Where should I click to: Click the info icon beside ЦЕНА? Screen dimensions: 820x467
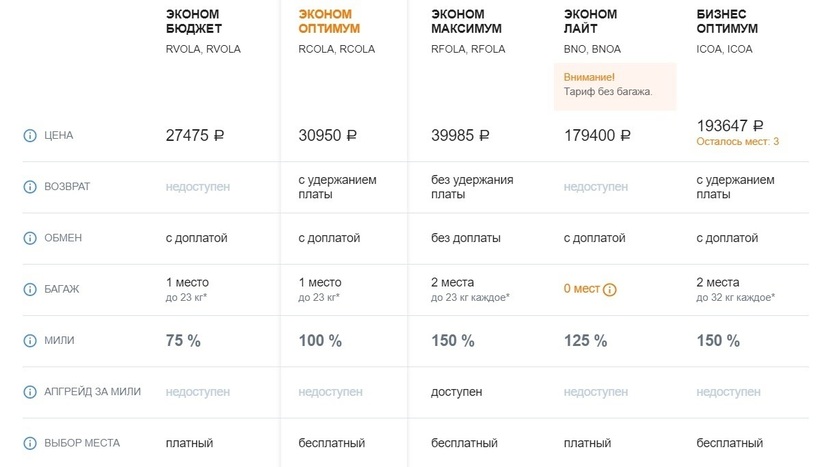click(x=29, y=135)
